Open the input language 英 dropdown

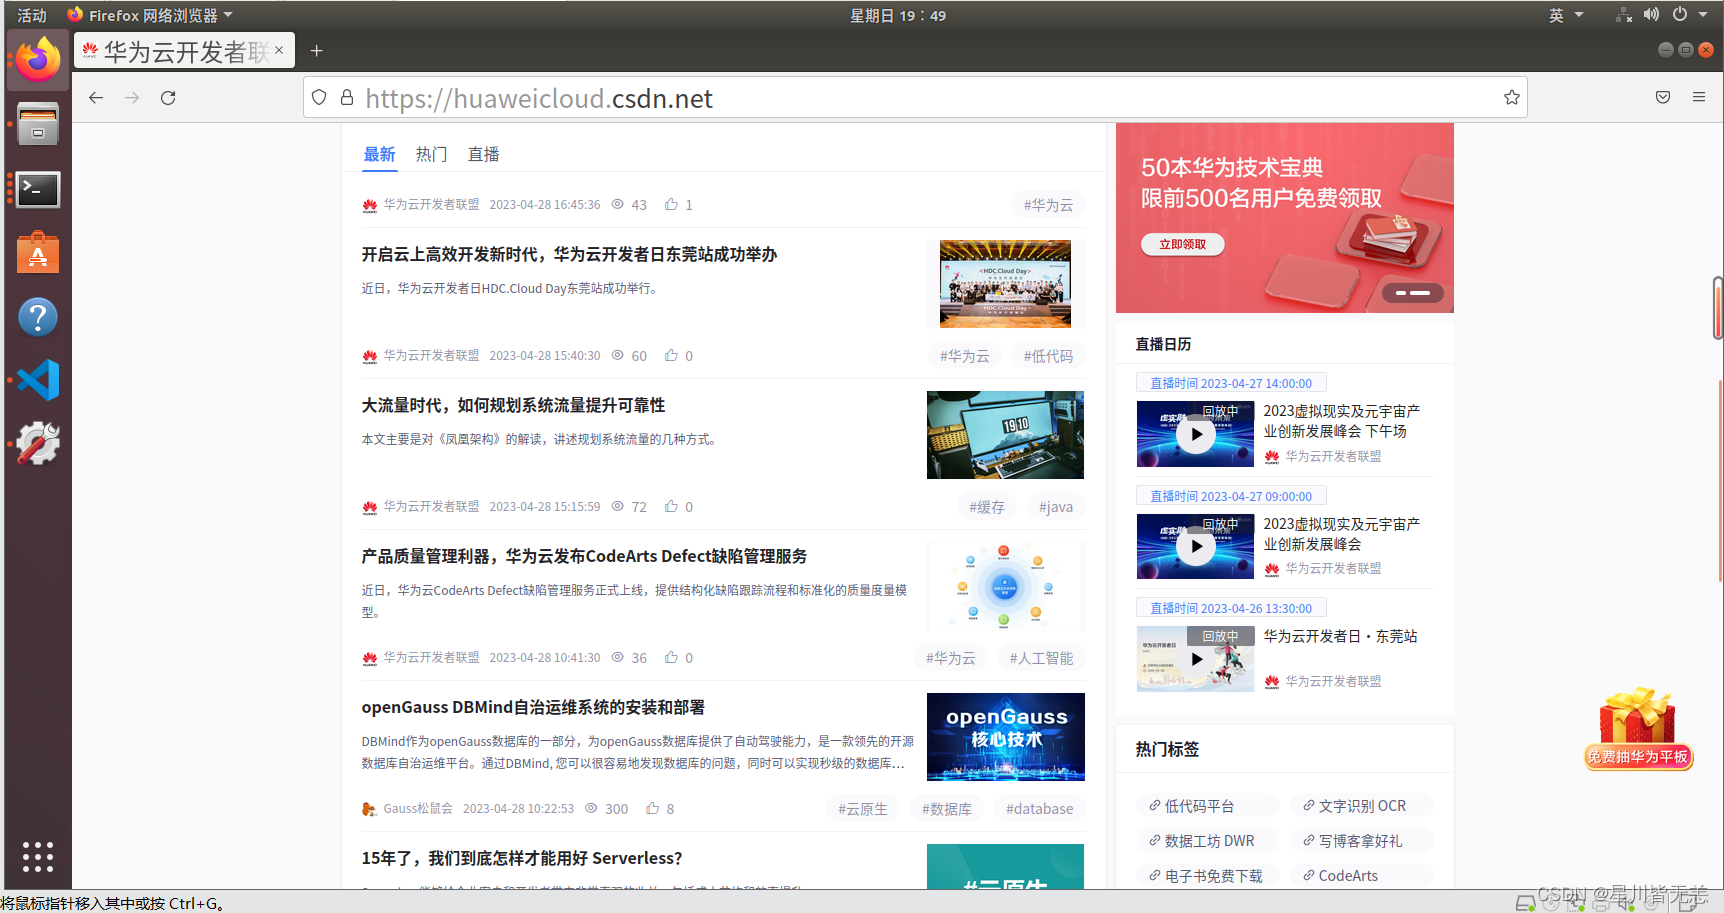[x=1565, y=15]
